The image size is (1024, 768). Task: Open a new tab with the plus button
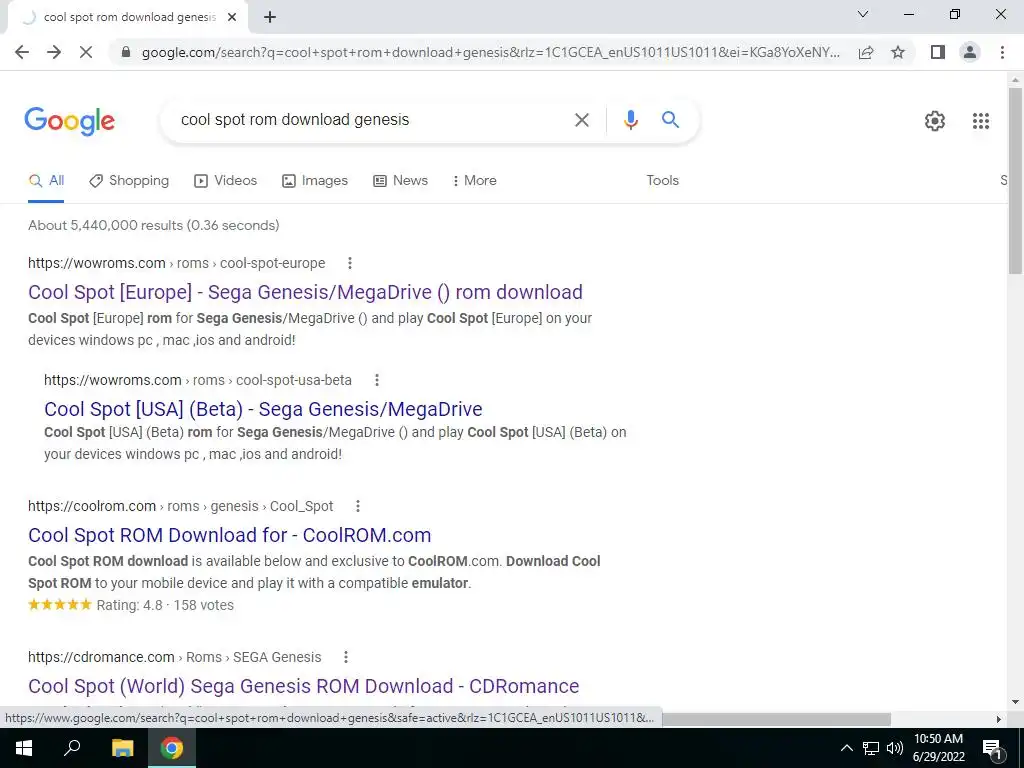pos(270,18)
